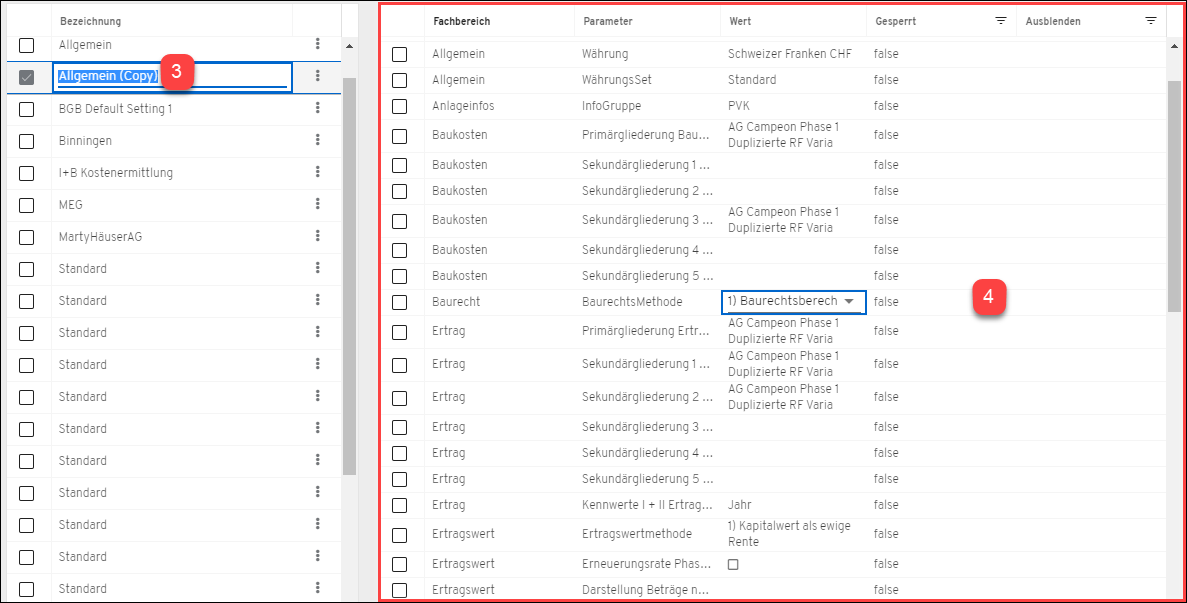Click filter icon in Ausblenden column header
Viewport: 1187px width, 603px height.
coord(1151,21)
